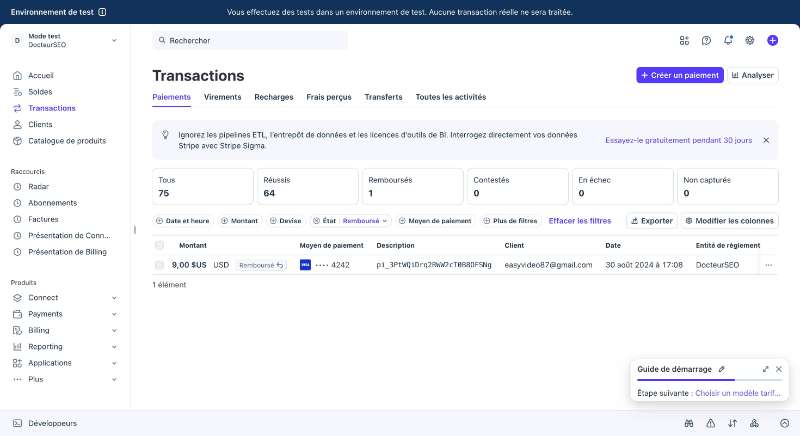Open the warning triangle icon in bottom bar
Image resolution: width=800 pixels, height=436 pixels.
(710, 423)
